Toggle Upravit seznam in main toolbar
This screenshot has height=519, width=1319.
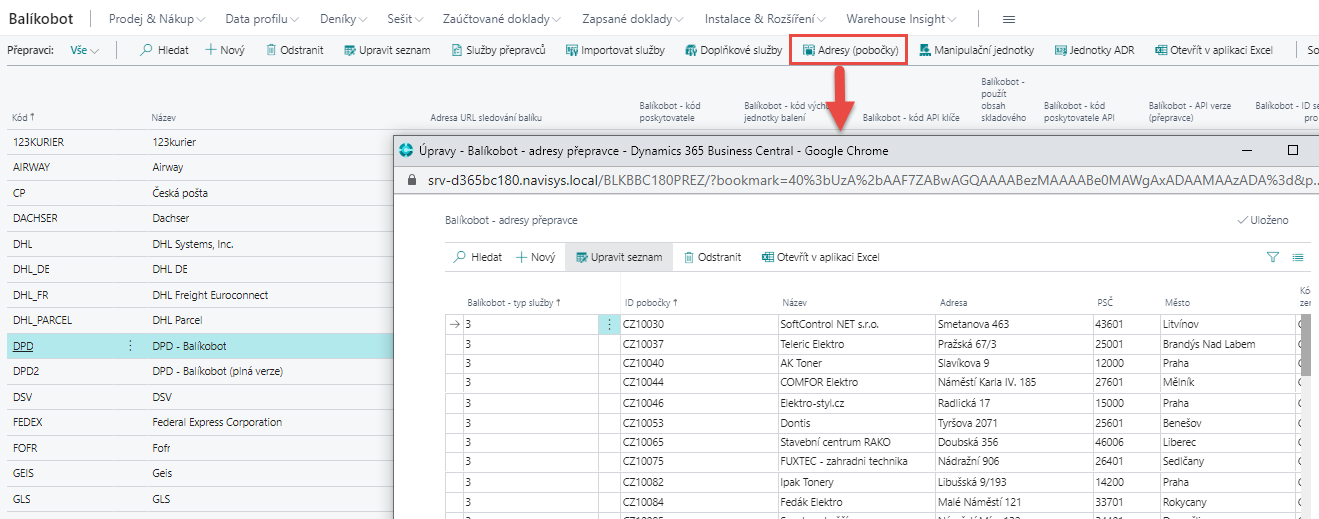click(387, 50)
